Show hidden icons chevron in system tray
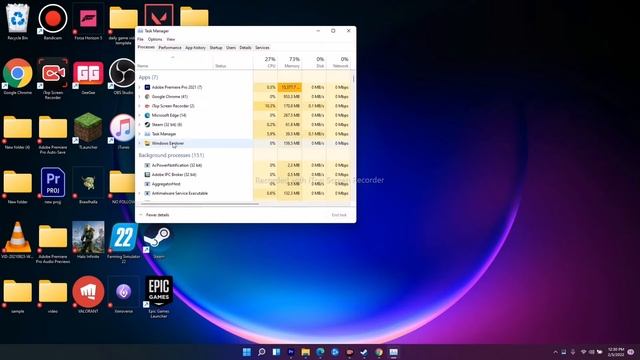640x360 pixels. coord(555,352)
